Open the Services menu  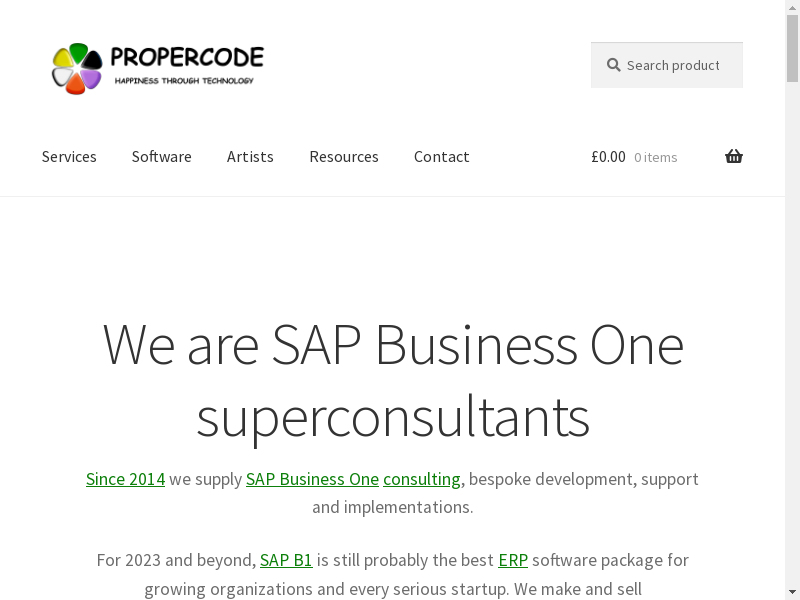pyautogui.click(x=69, y=156)
